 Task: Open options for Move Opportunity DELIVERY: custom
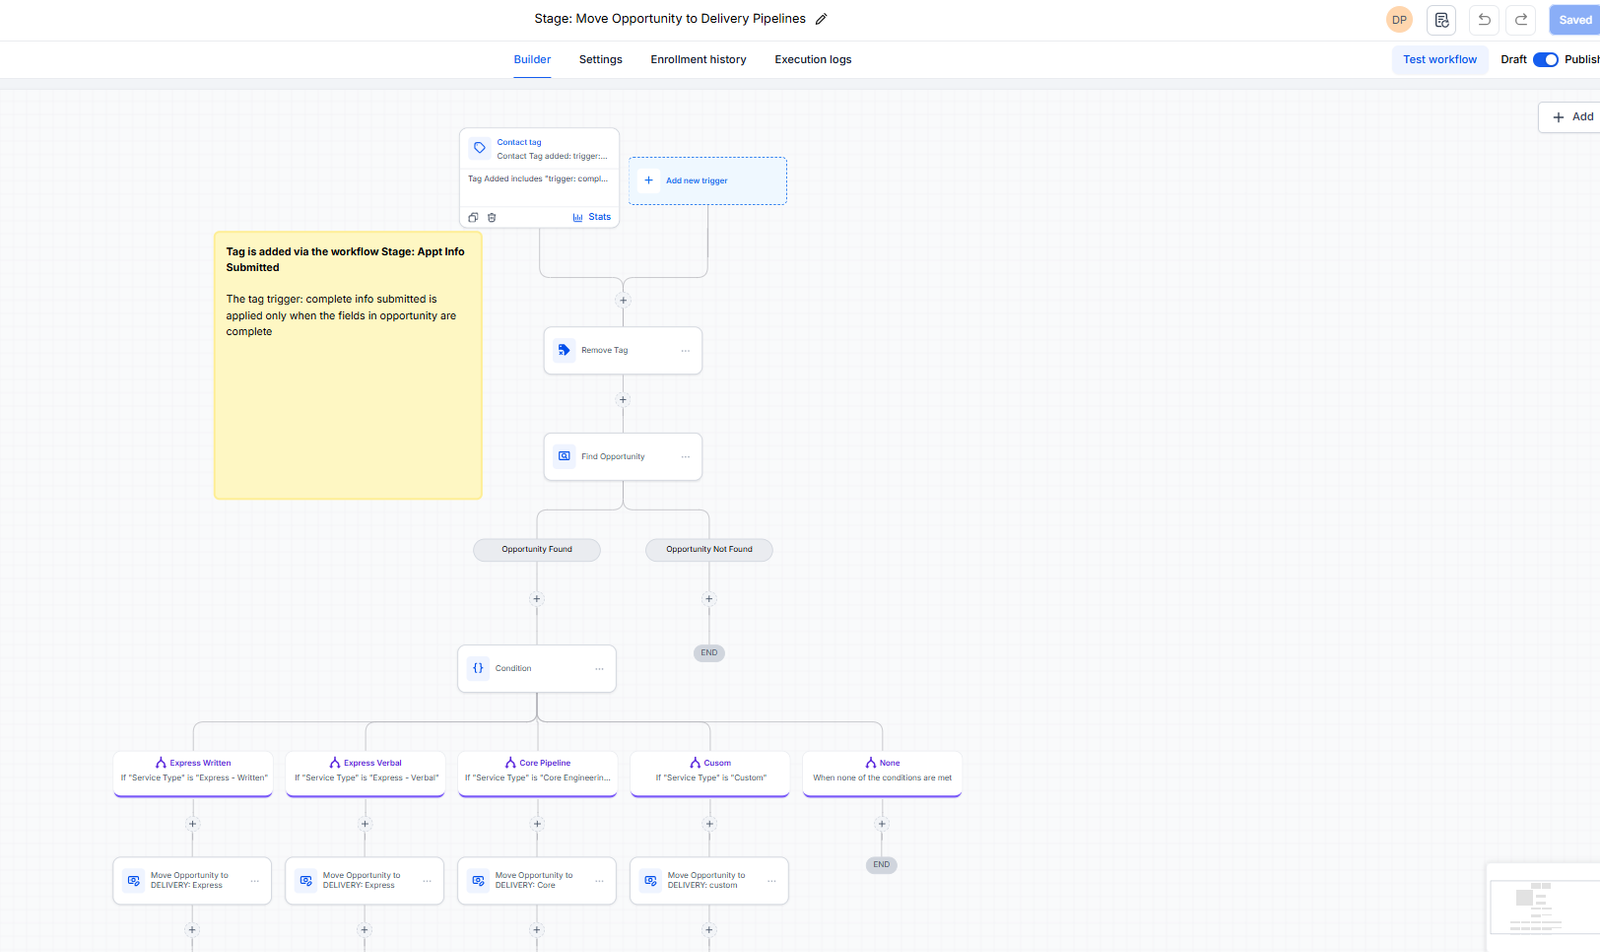tap(771, 881)
